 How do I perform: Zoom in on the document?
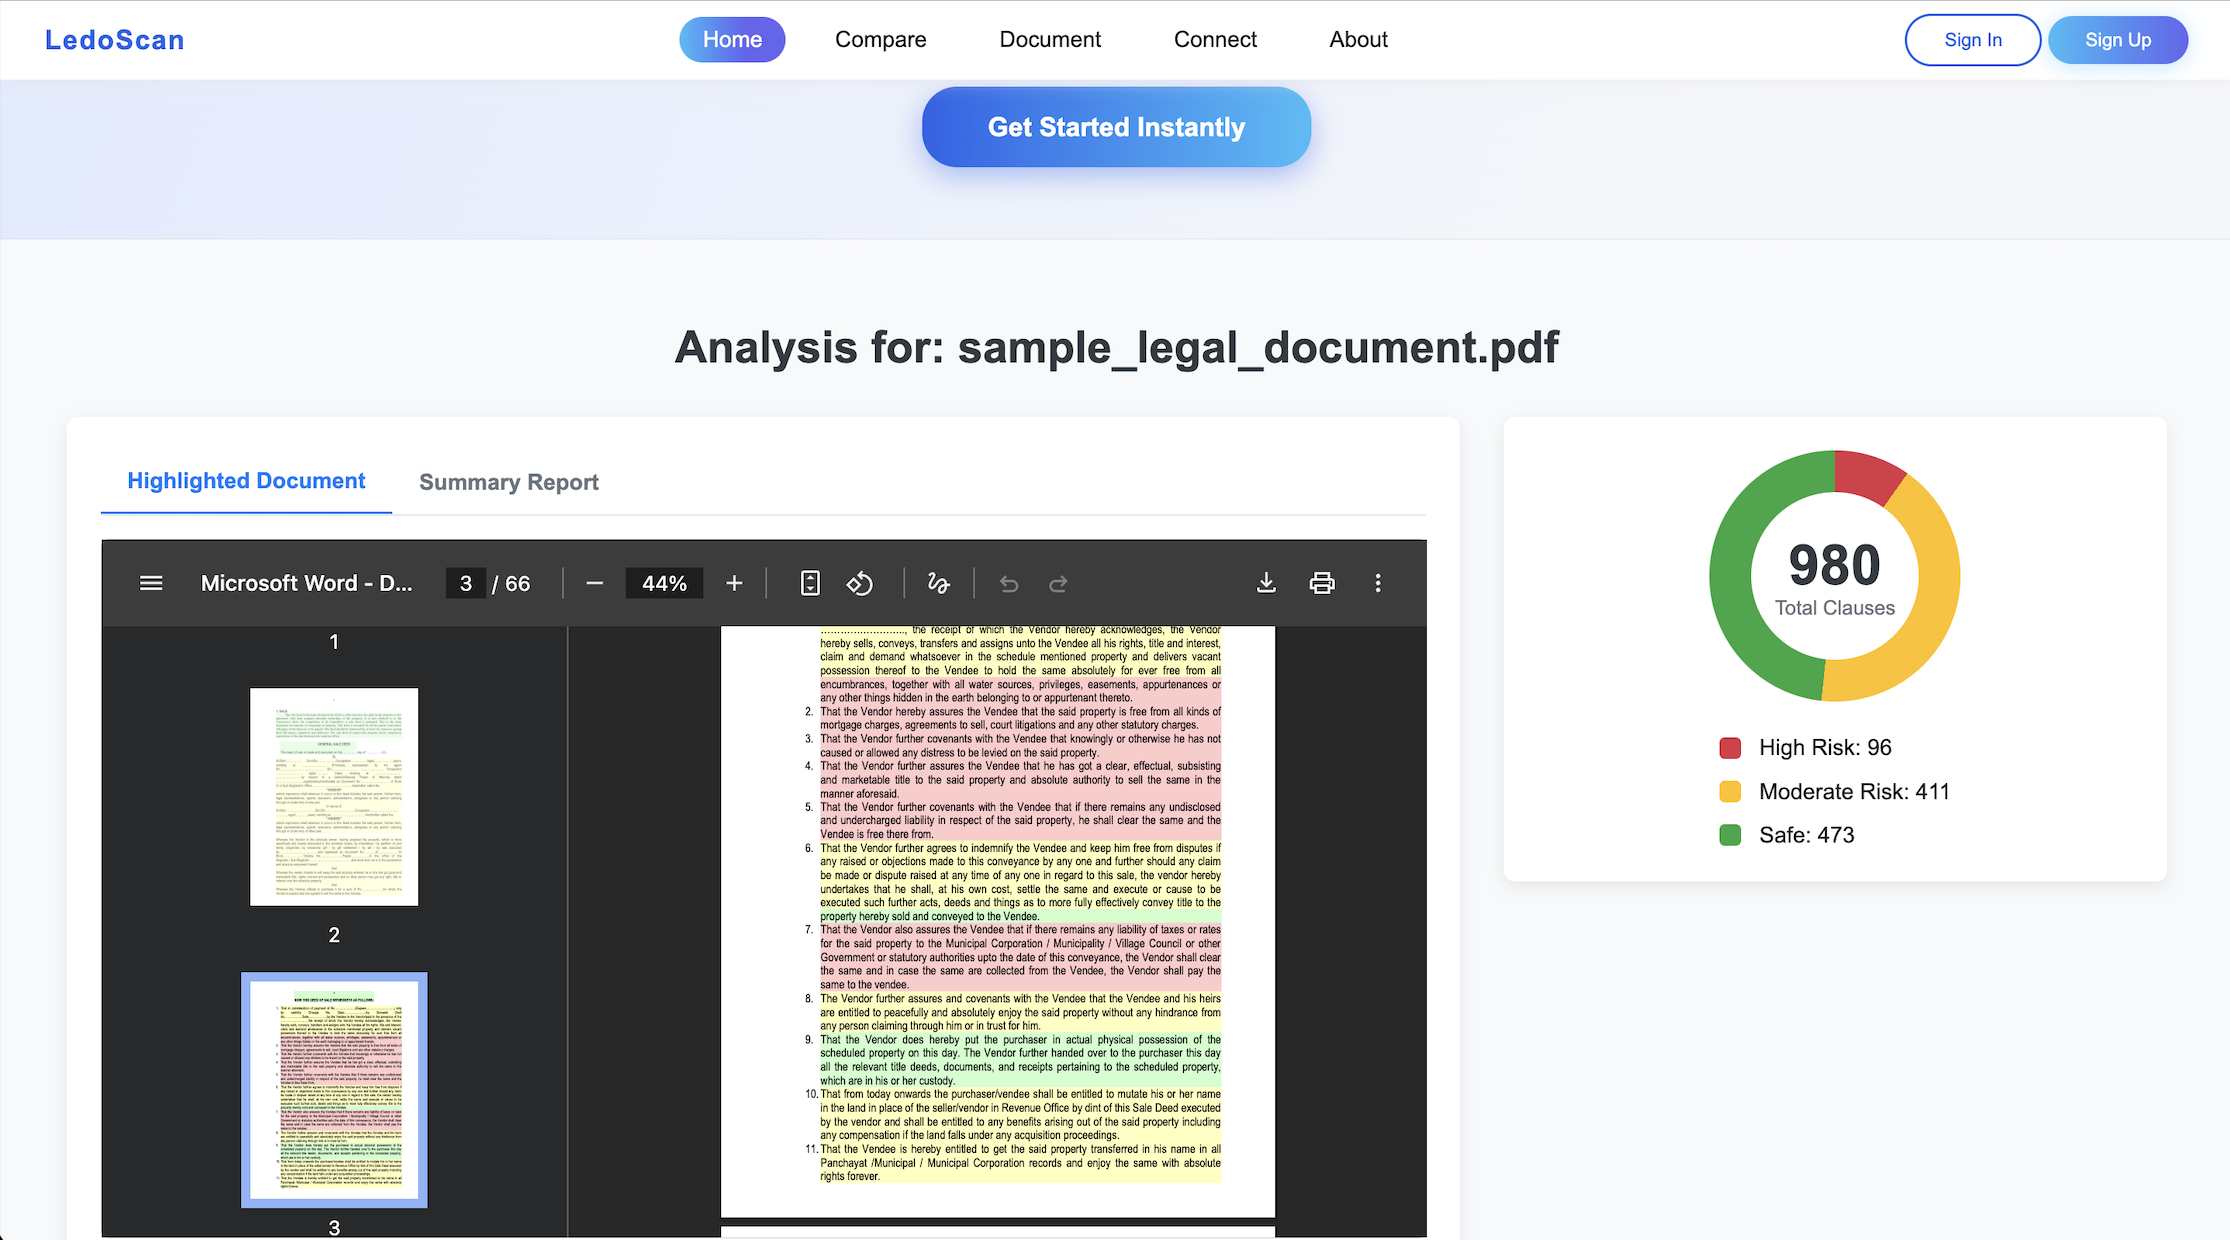tap(734, 583)
